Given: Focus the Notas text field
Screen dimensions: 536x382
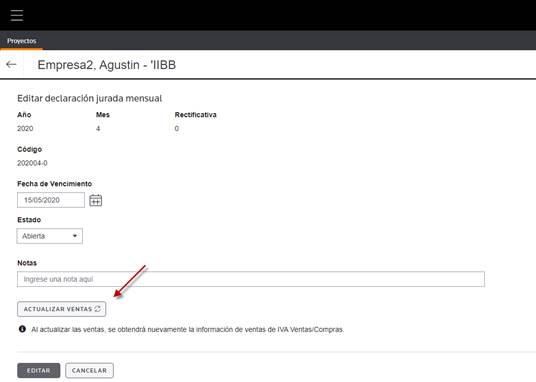Looking at the screenshot, I should (251, 279).
